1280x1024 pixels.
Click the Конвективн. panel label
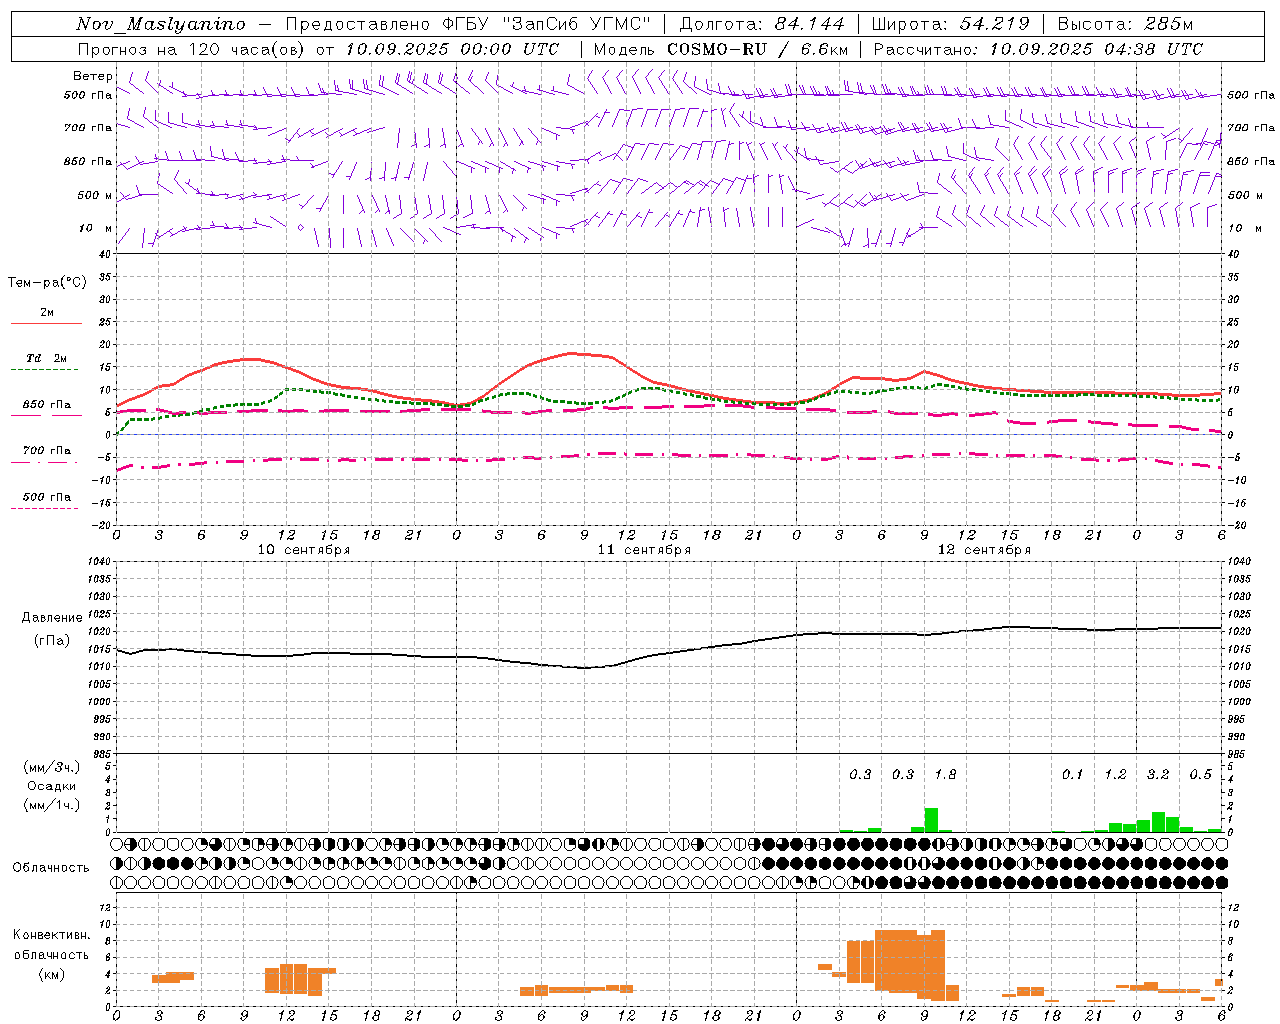click(52, 935)
